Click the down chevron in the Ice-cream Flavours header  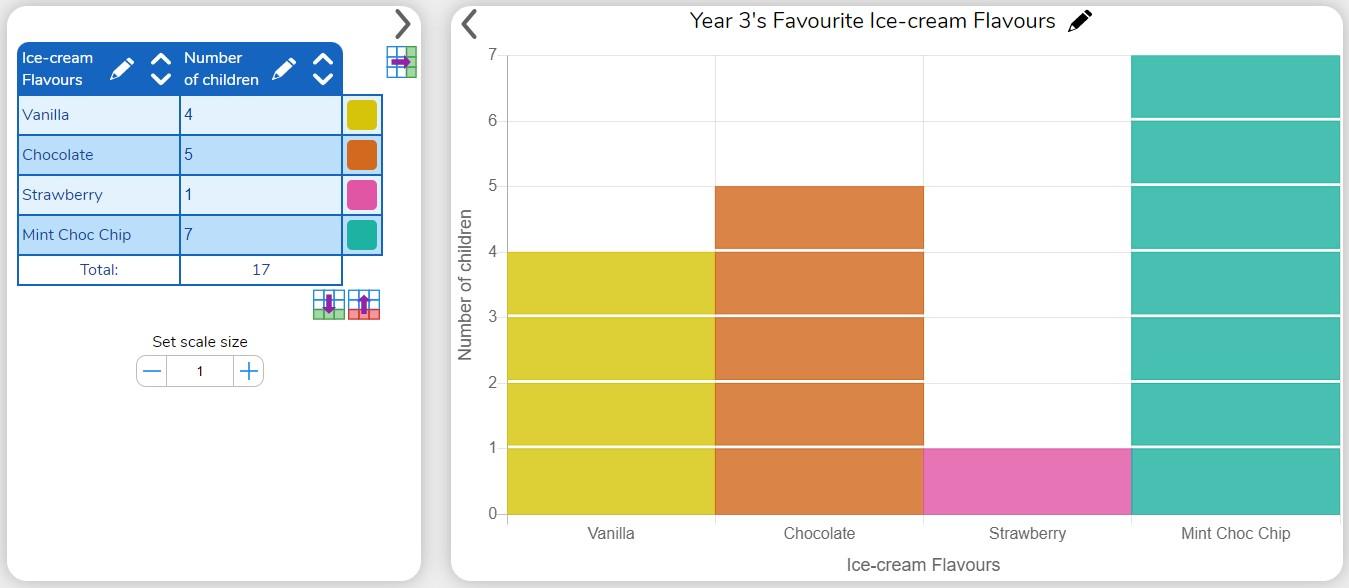(160, 79)
